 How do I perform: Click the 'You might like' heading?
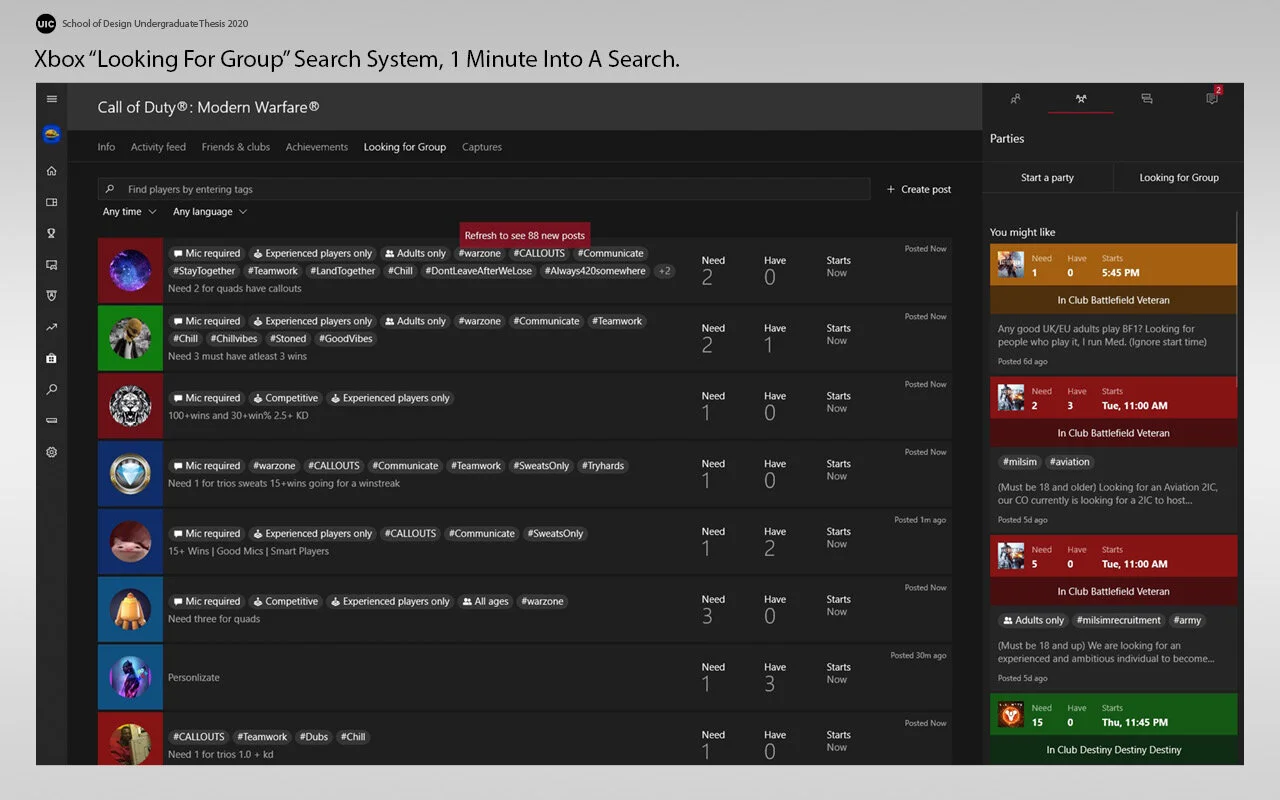[x=1022, y=233]
